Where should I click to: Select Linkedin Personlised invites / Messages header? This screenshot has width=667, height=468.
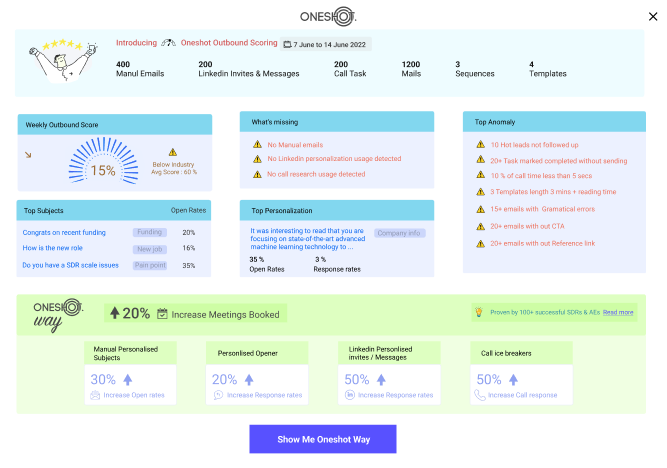coord(389,353)
